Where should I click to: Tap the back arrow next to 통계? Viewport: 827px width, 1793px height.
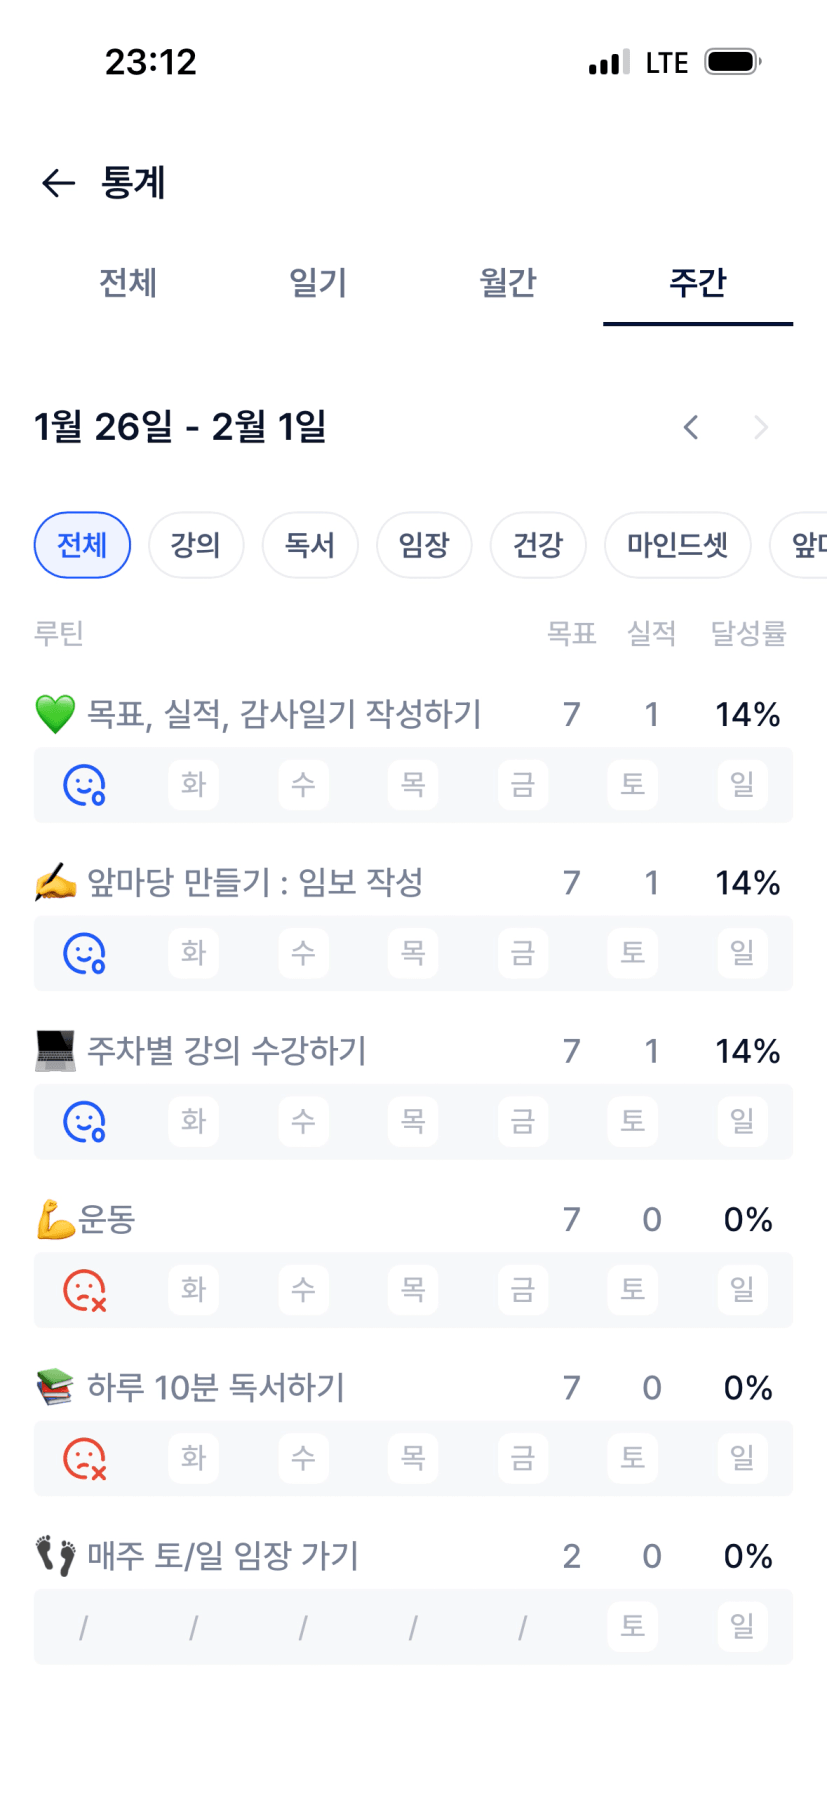point(58,183)
